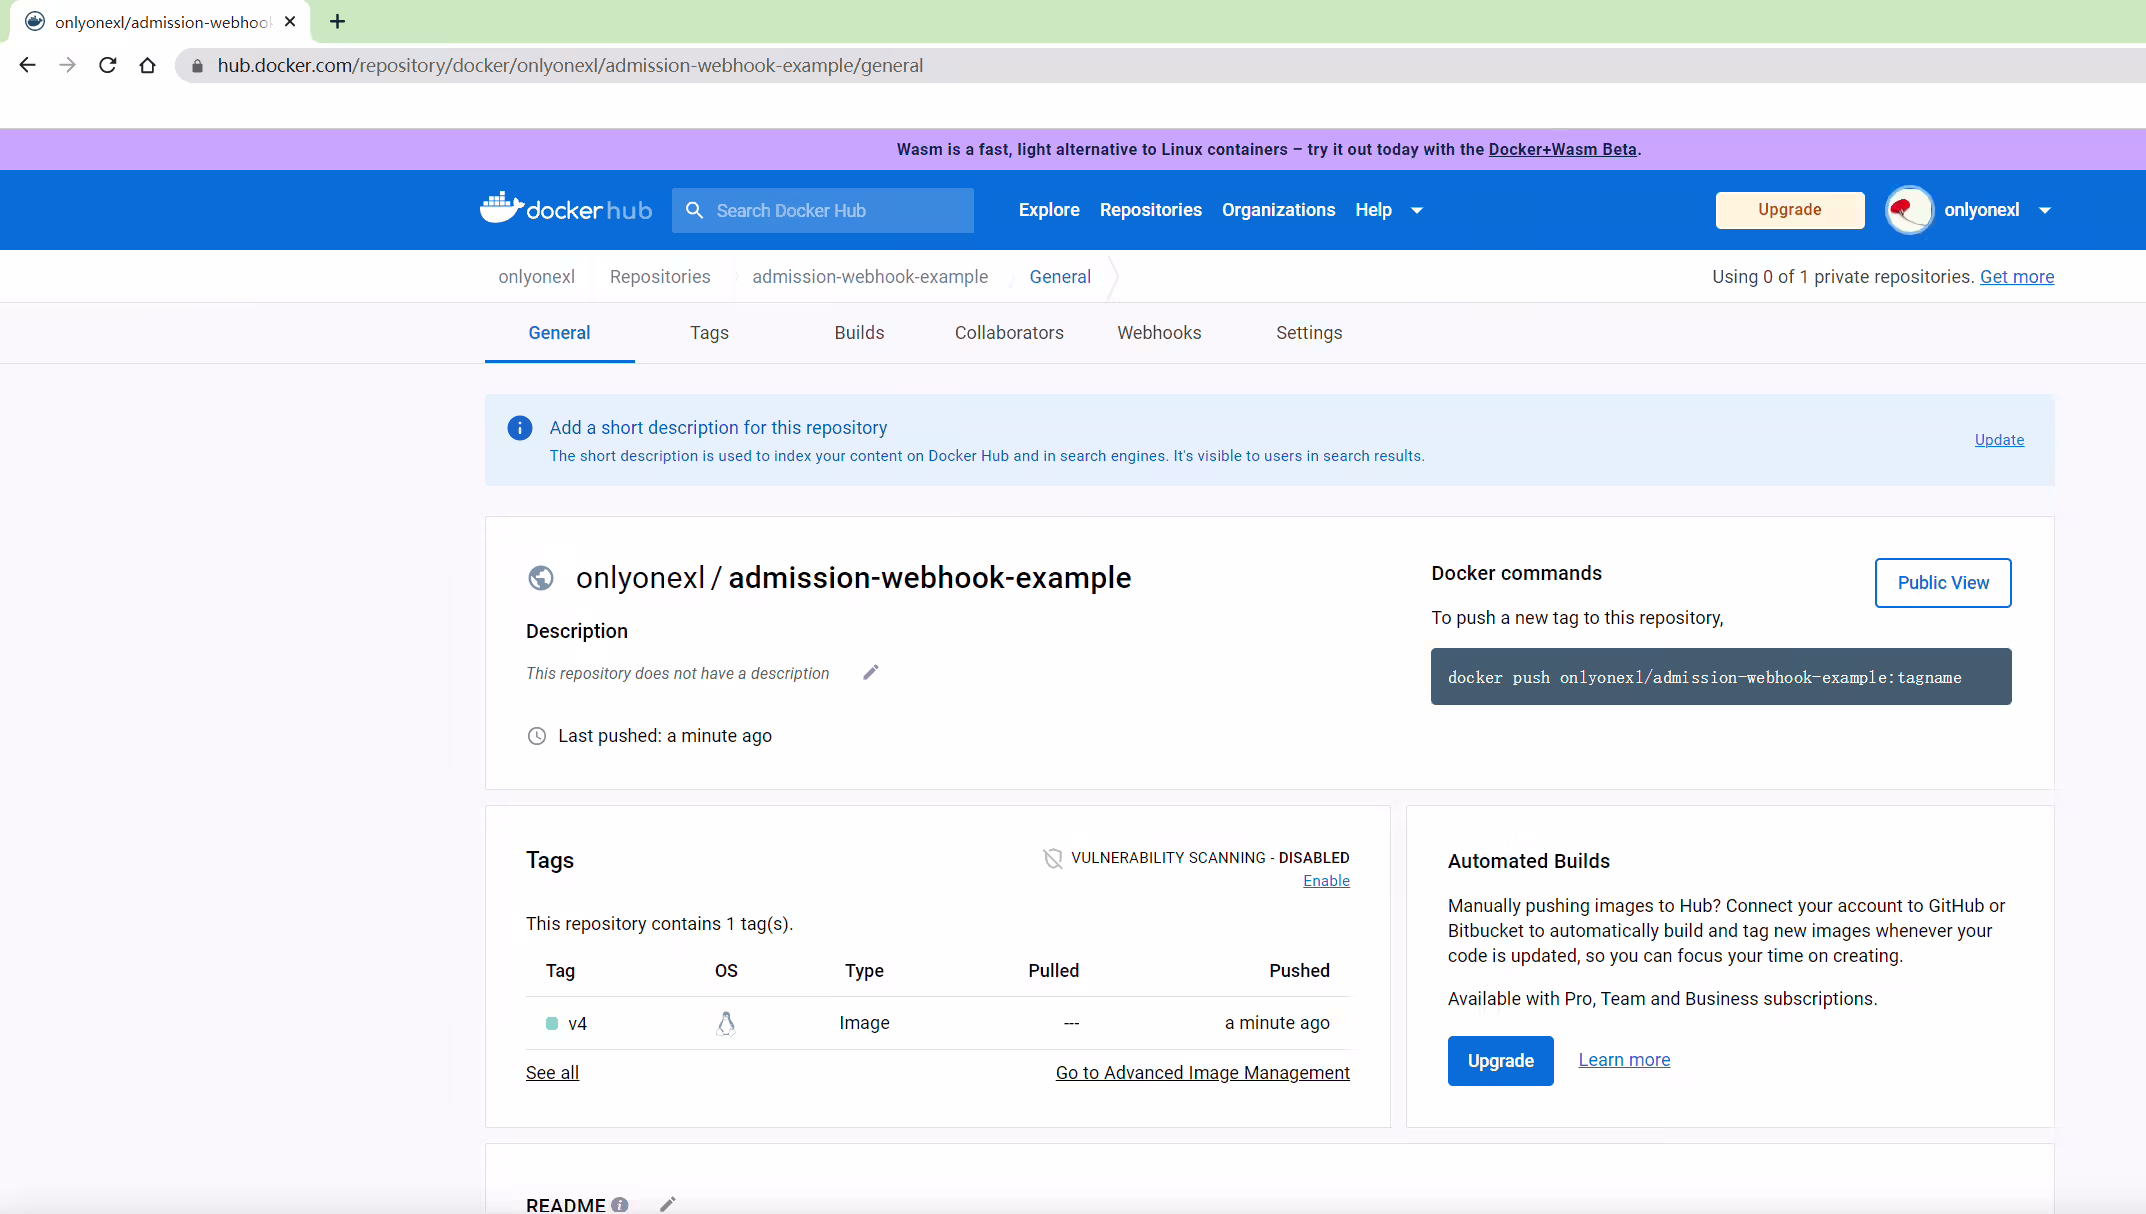This screenshot has width=2146, height=1214.
Task: Click the blue info icon in banner
Action: pyautogui.click(x=520, y=428)
